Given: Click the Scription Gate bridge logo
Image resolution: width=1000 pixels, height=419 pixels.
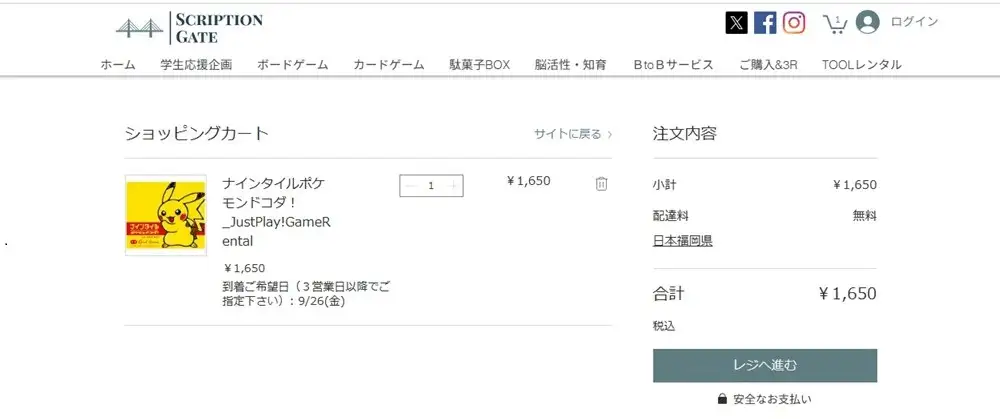Looking at the screenshot, I should pyautogui.click(x=140, y=27).
